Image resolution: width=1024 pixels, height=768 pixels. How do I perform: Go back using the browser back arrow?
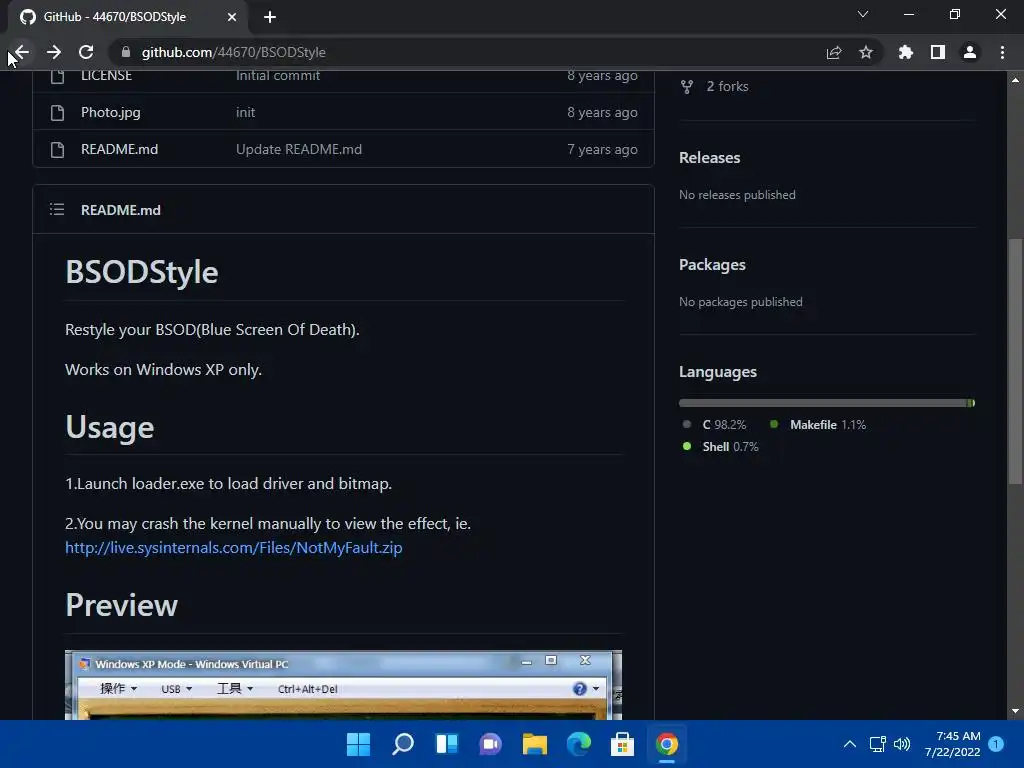click(x=22, y=52)
